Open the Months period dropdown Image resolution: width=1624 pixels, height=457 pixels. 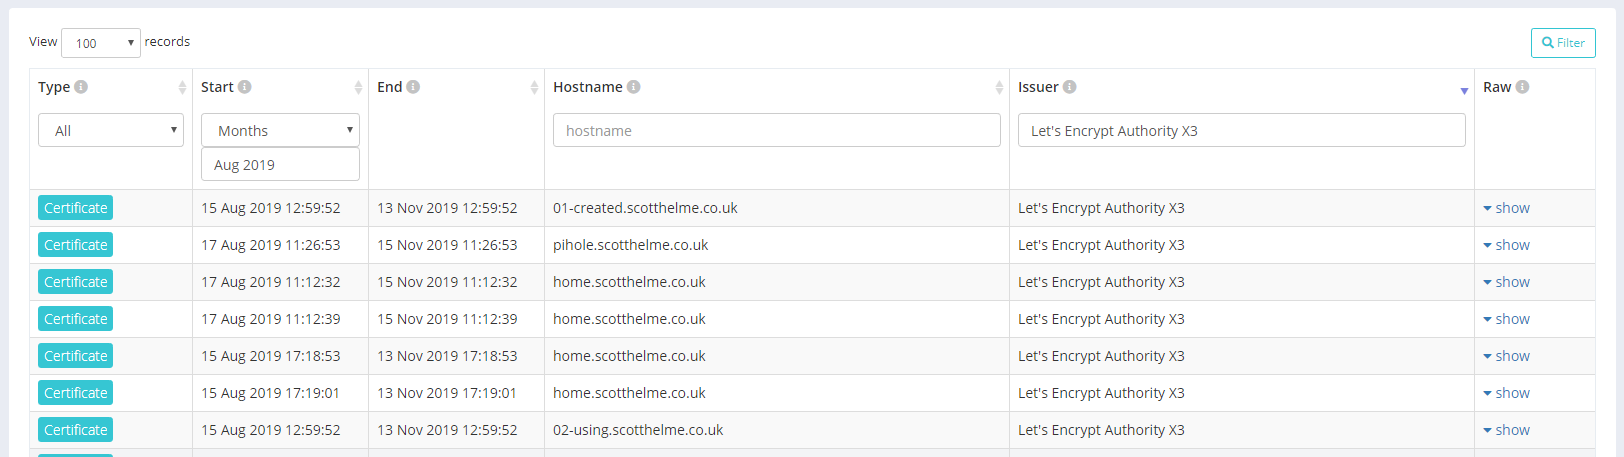280,131
